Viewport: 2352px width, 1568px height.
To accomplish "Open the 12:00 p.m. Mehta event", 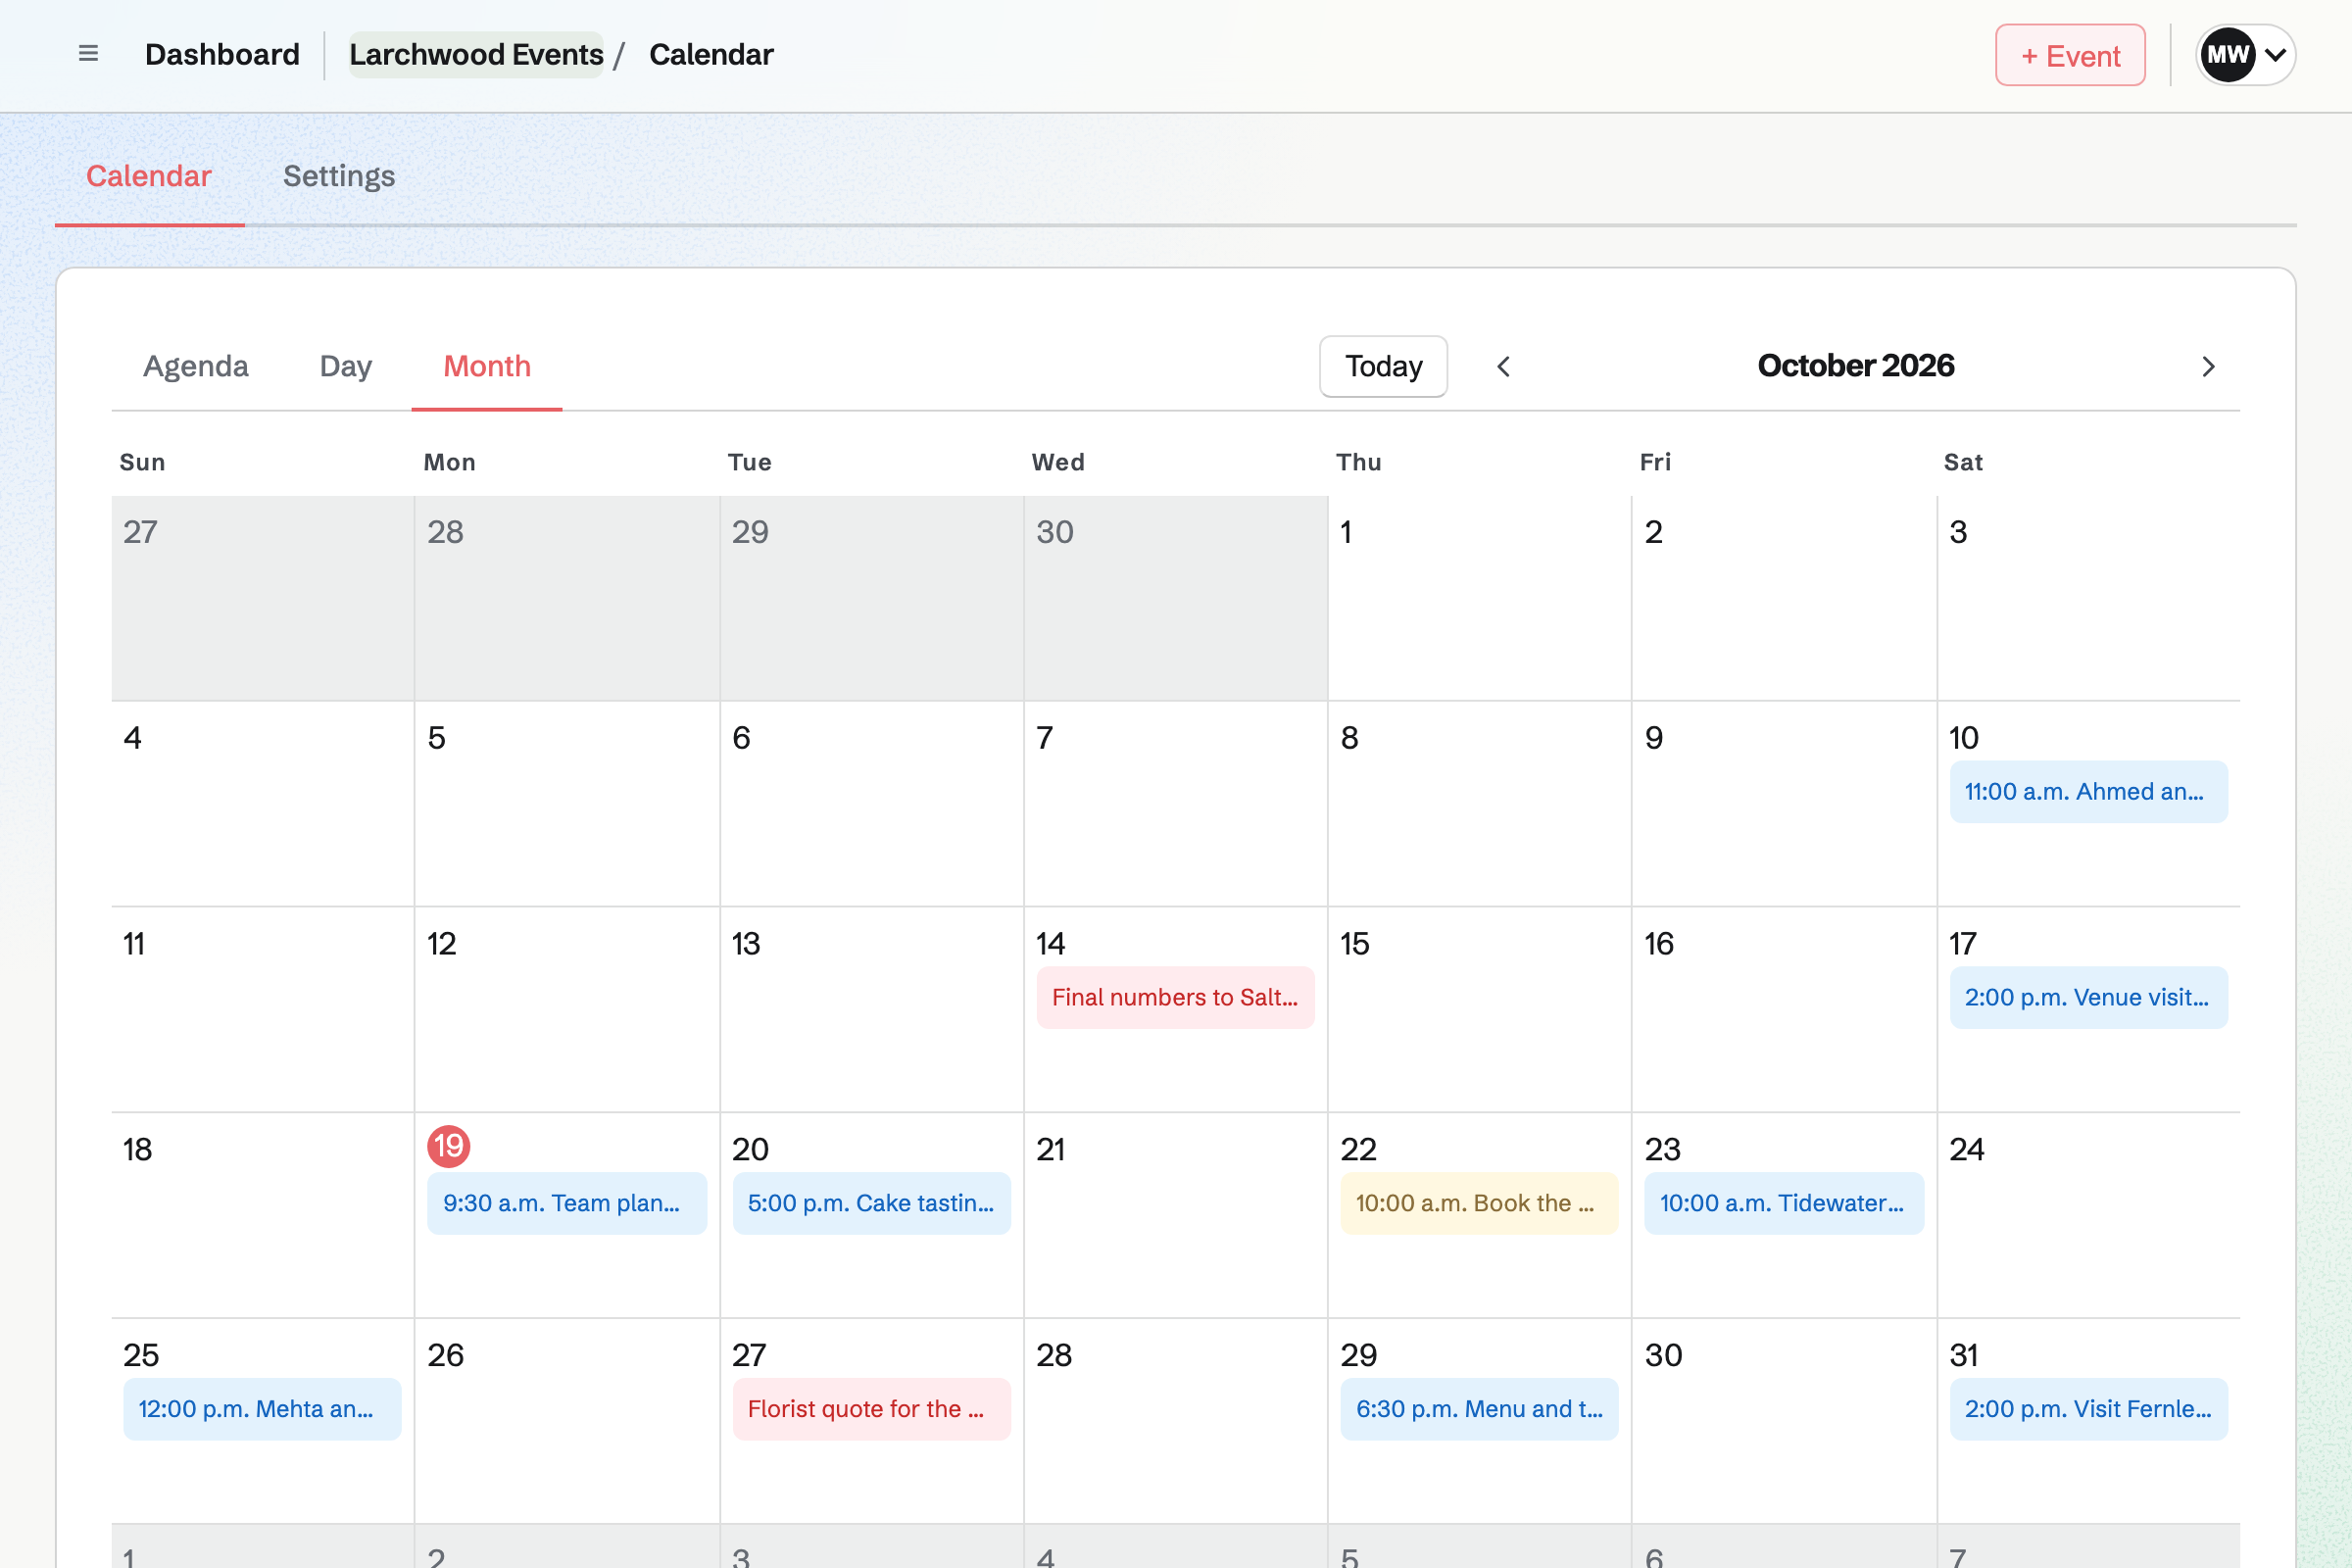I will click(x=262, y=1409).
